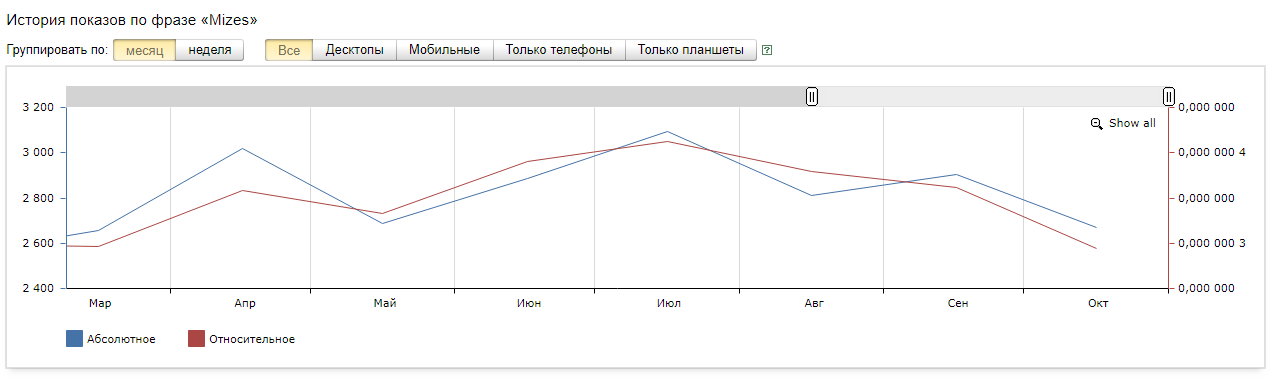Show Только планшеты data

click(x=691, y=50)
